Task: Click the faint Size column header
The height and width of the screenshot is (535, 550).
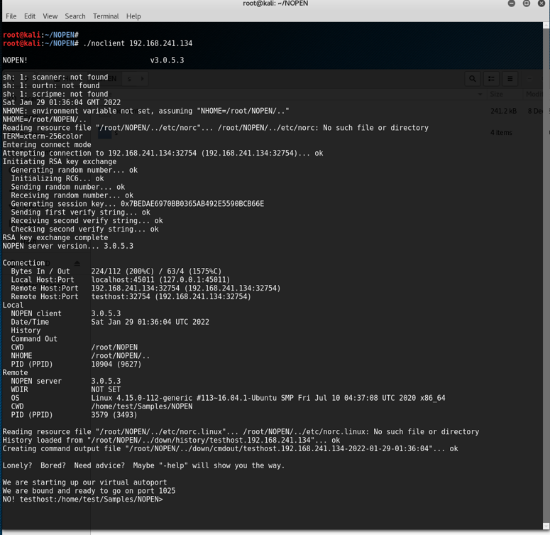Action: 496,94
